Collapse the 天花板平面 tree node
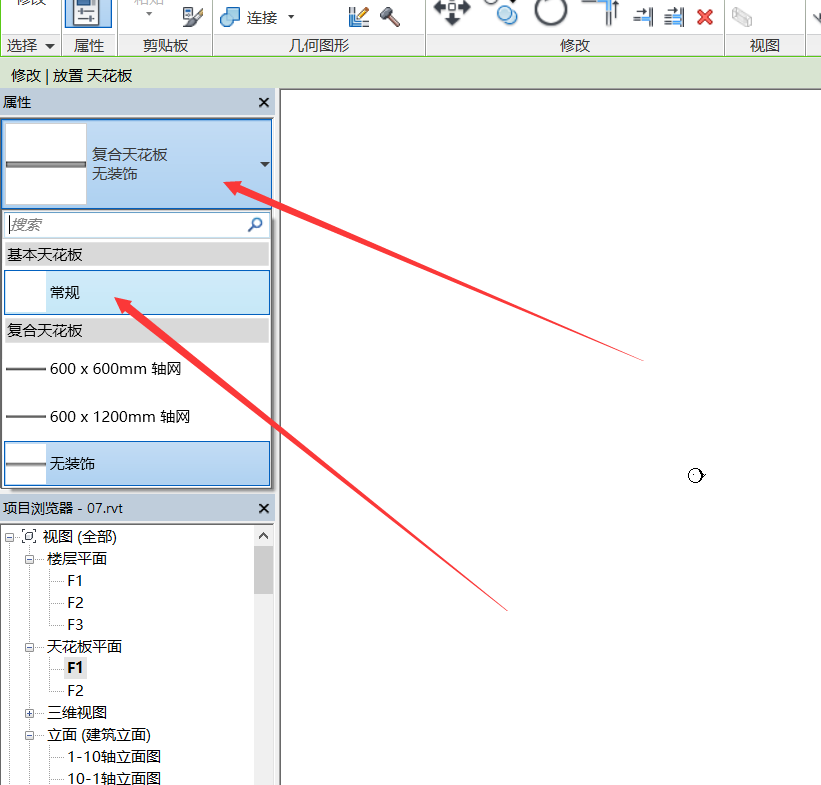821x785 pixels. click(x=30, y=647)
